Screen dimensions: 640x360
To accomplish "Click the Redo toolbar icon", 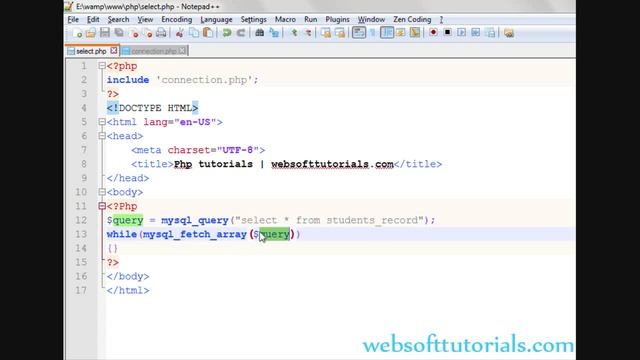I will (x=241, y=33).
